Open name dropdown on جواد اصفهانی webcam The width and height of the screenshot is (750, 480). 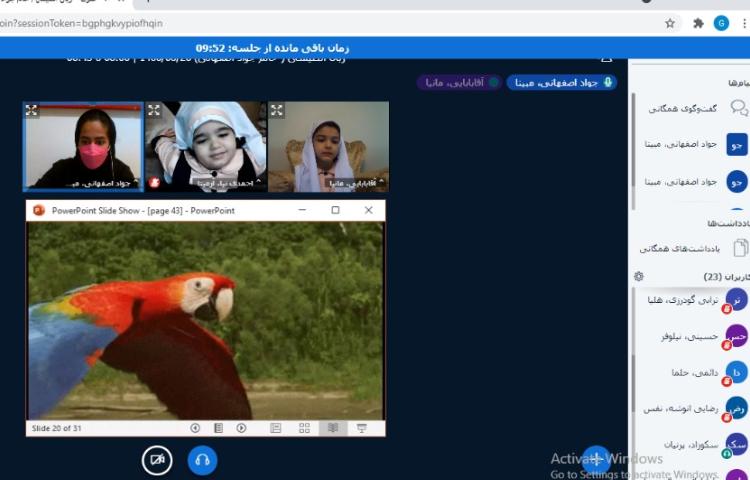point(101,183)
